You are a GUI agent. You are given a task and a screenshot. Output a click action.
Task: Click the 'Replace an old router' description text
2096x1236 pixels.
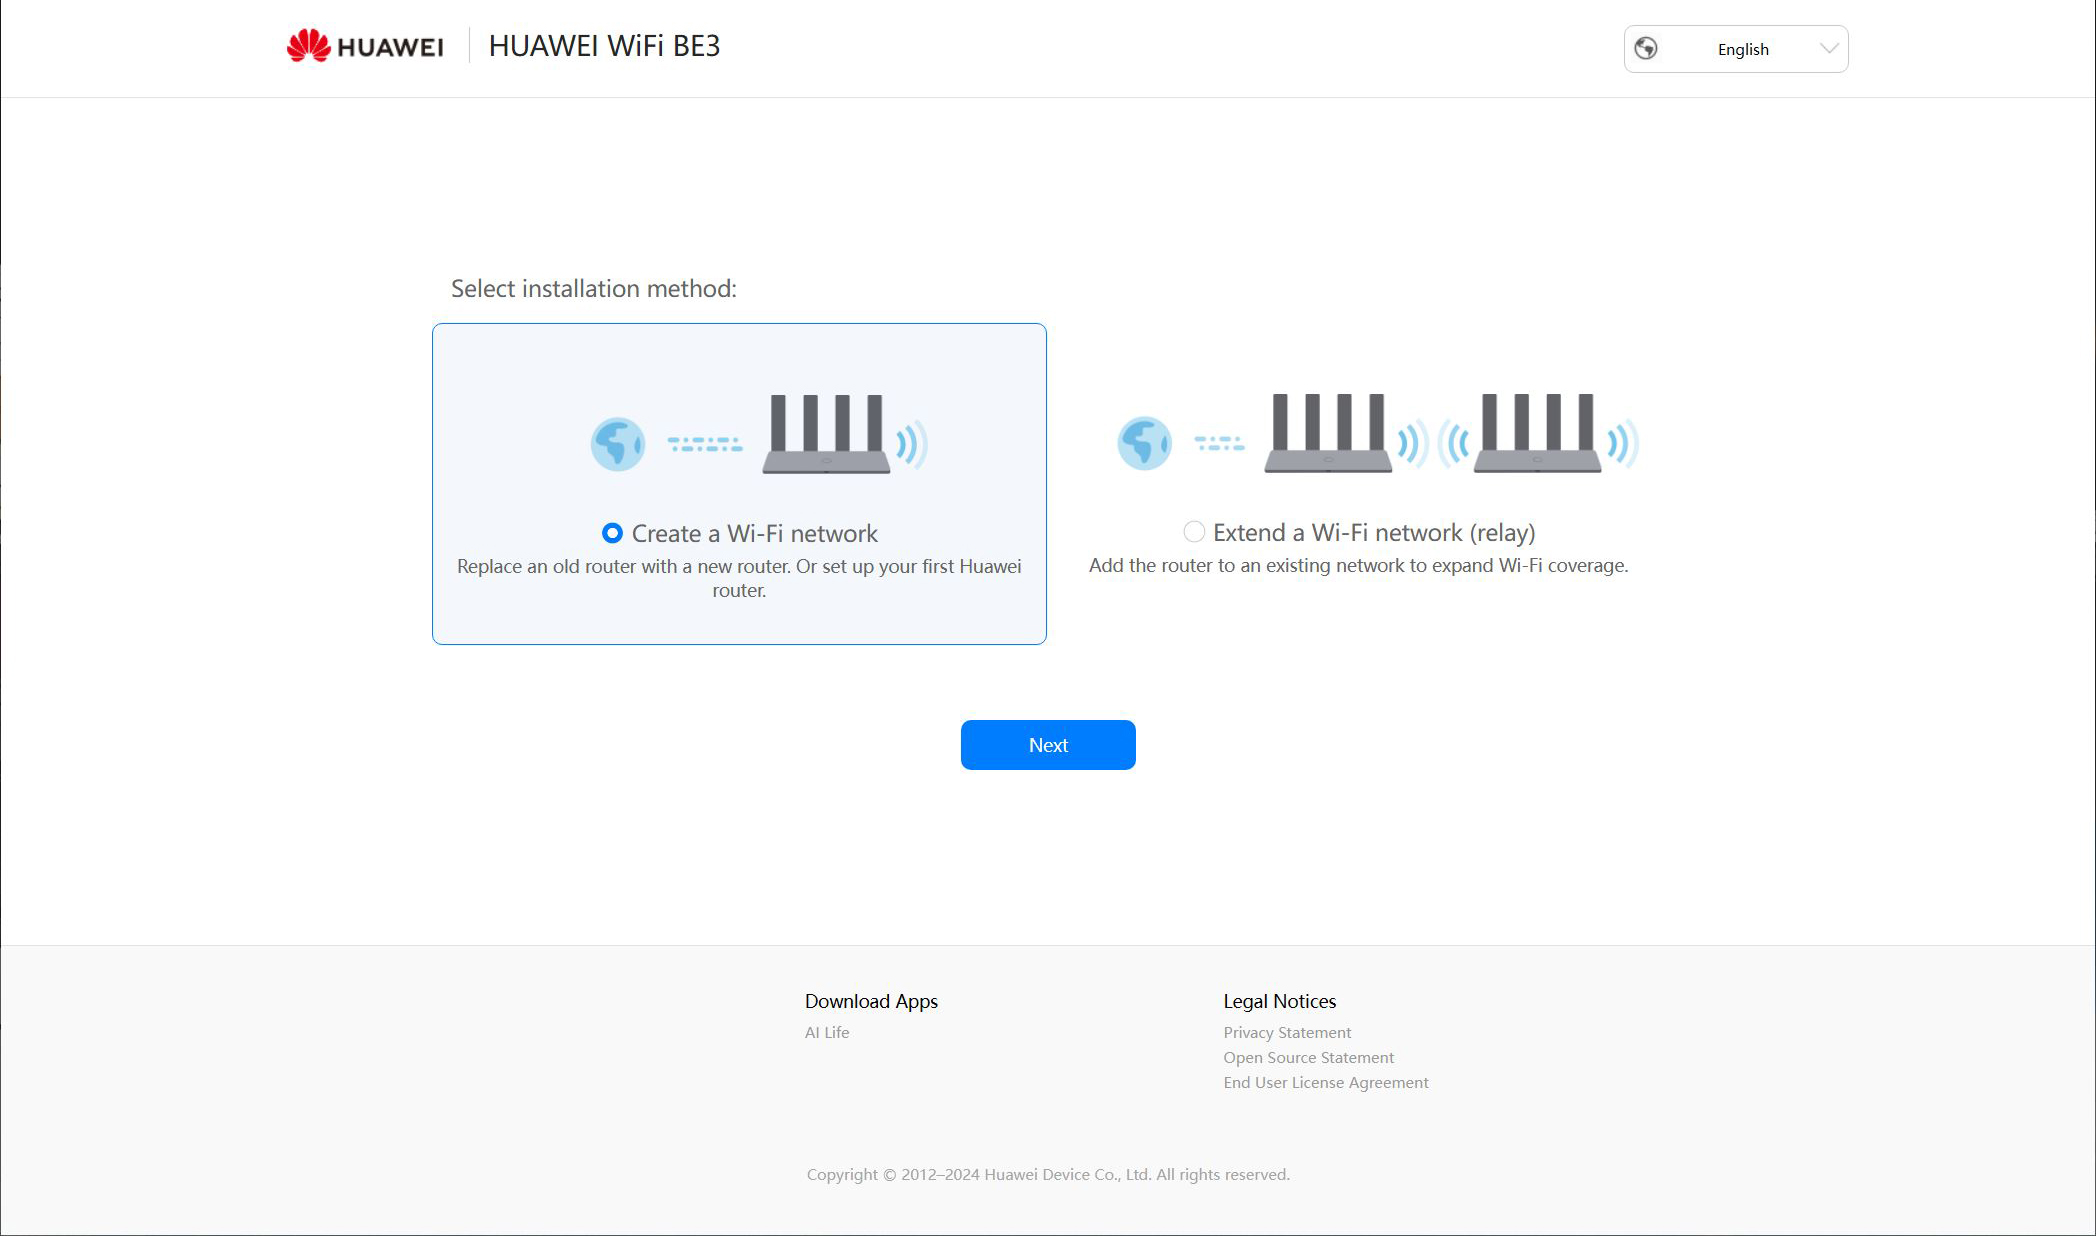739,578
